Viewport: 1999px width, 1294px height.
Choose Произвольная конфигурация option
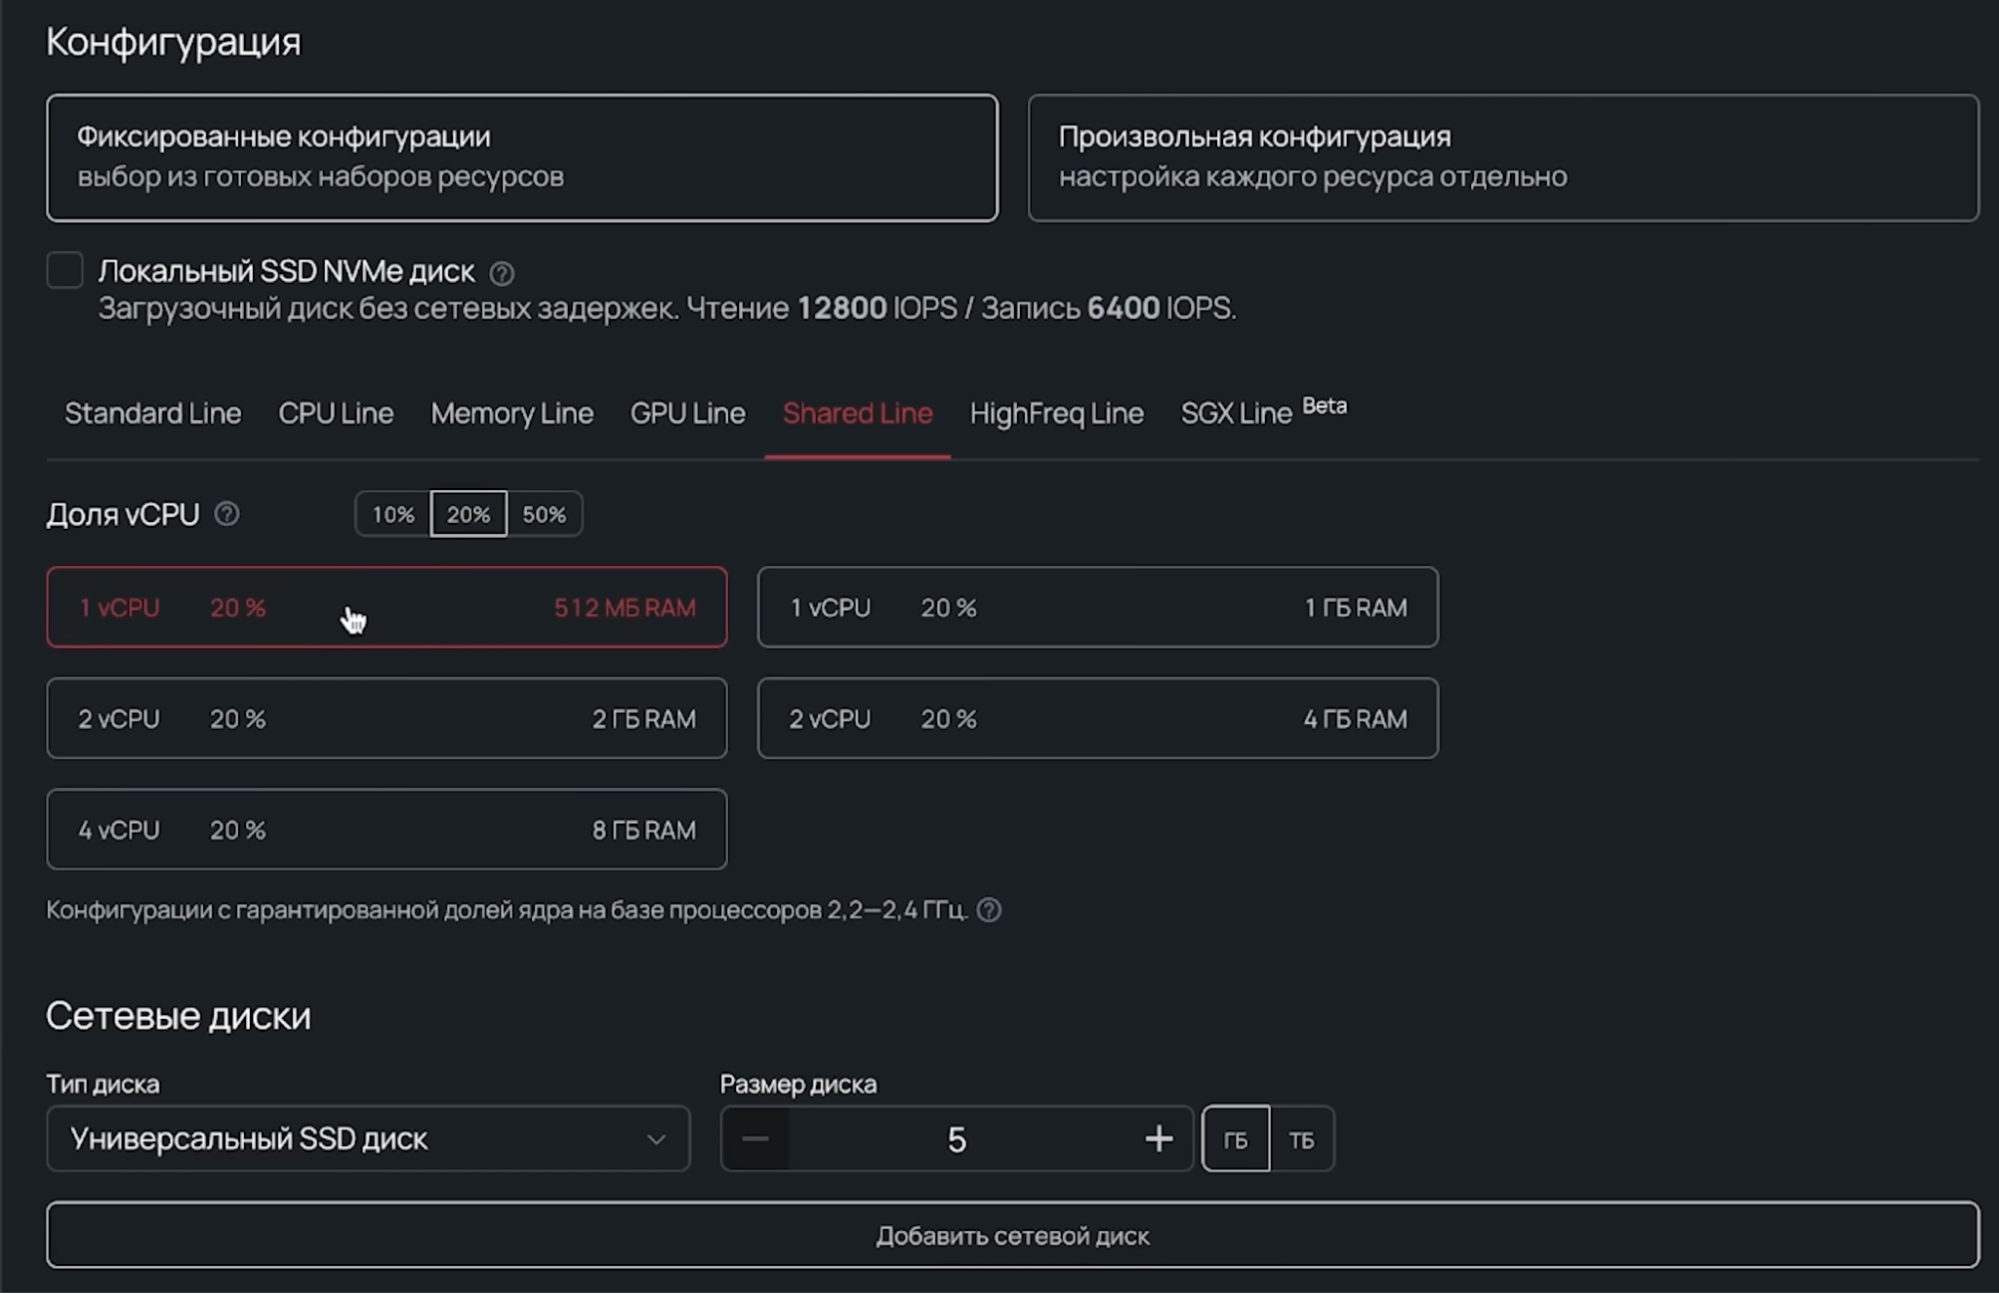tap(1502, 157)
